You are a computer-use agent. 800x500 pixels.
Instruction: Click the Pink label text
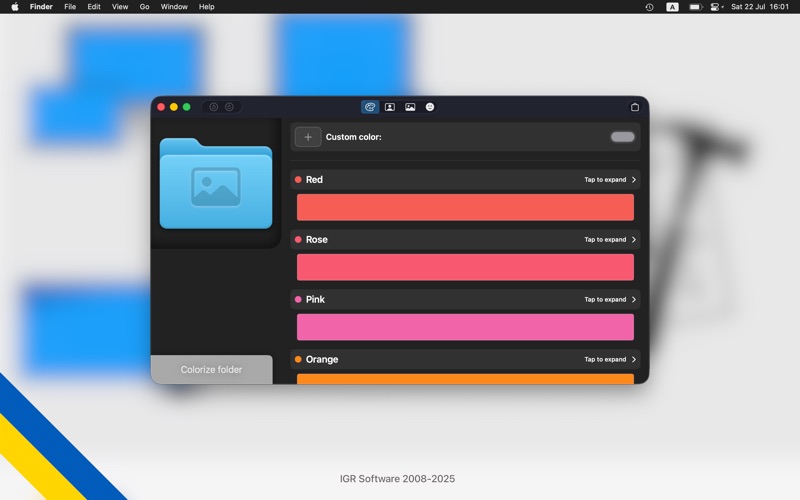tap(315, 299)
